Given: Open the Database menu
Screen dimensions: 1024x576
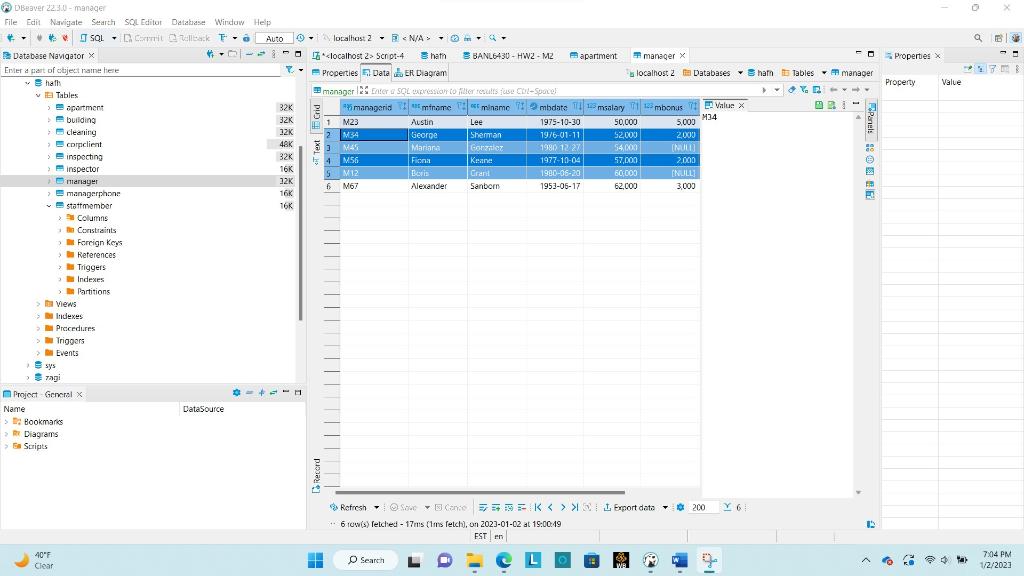Looking at the screenshot, I should tap(188, 22).
